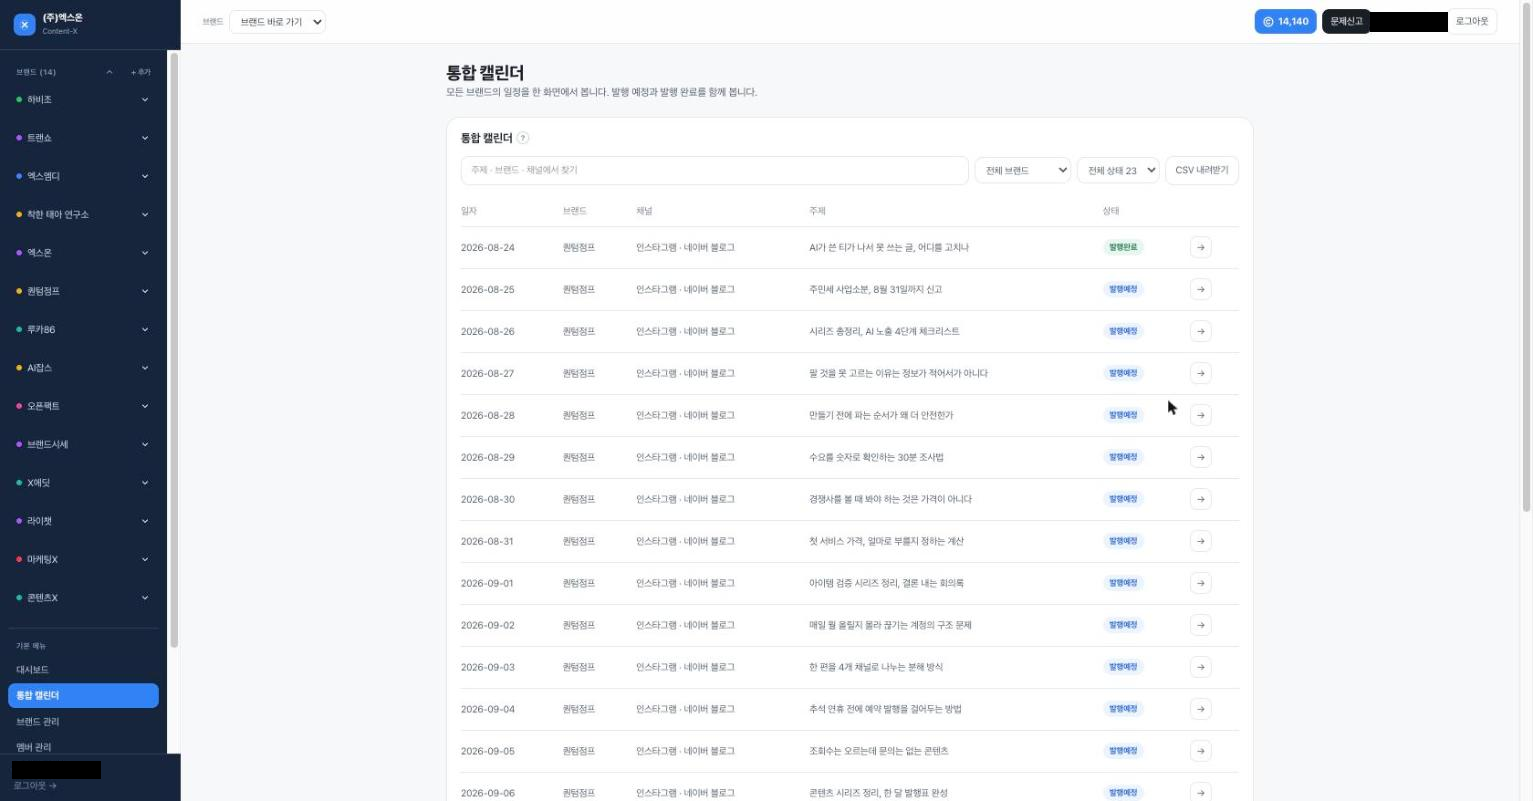
Task: Expand the 엑스온 brand chevron
Action: click(x=145, y=253)
